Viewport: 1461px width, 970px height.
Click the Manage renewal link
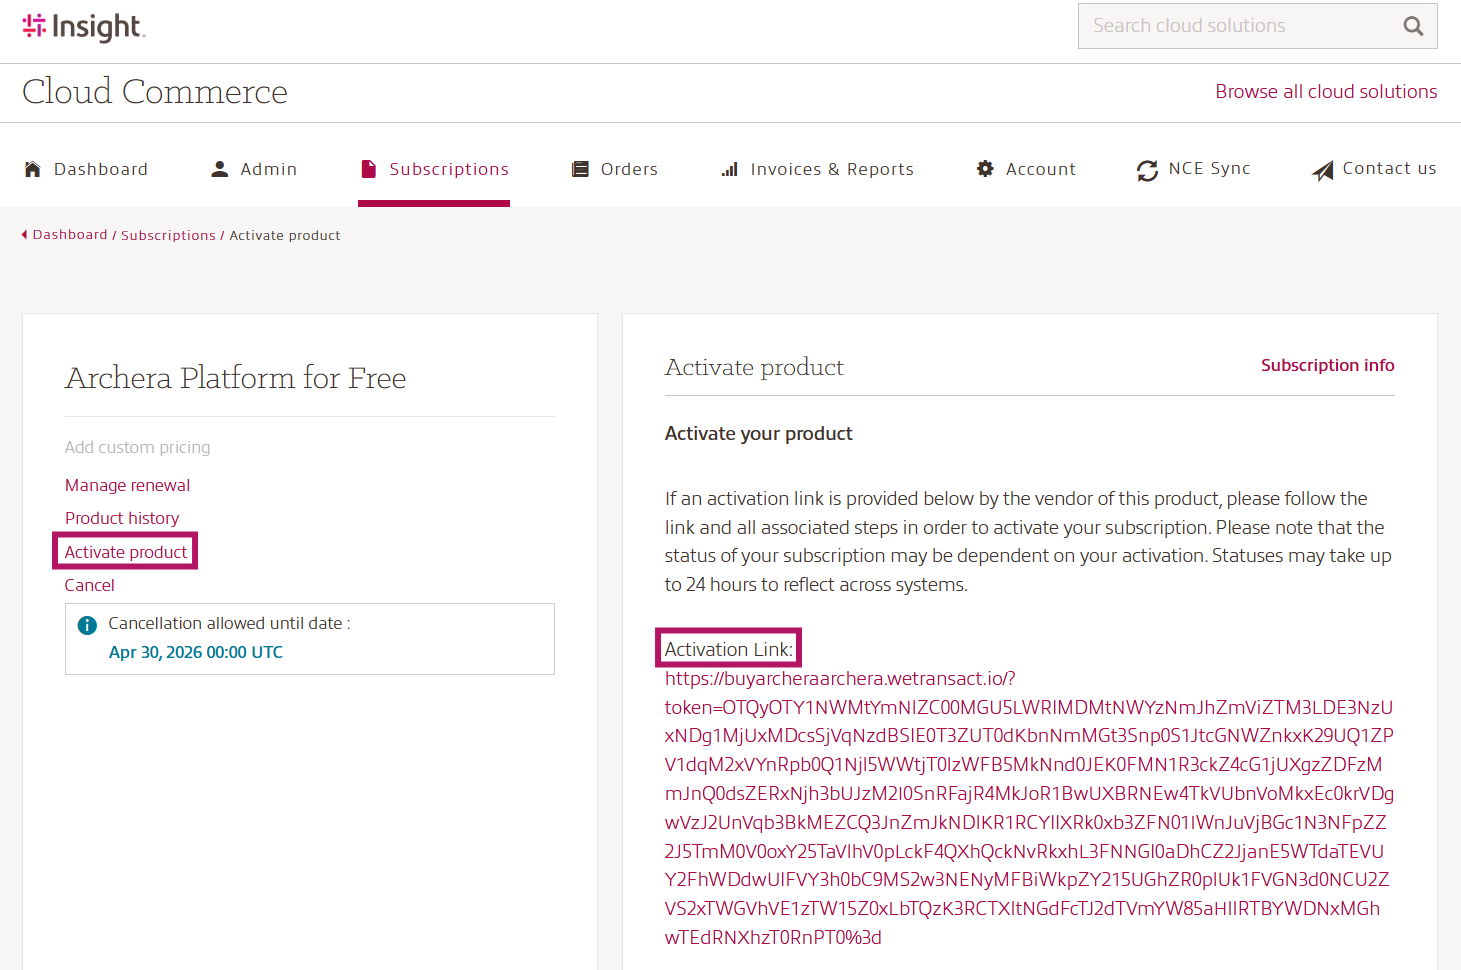tap(127, 485)
